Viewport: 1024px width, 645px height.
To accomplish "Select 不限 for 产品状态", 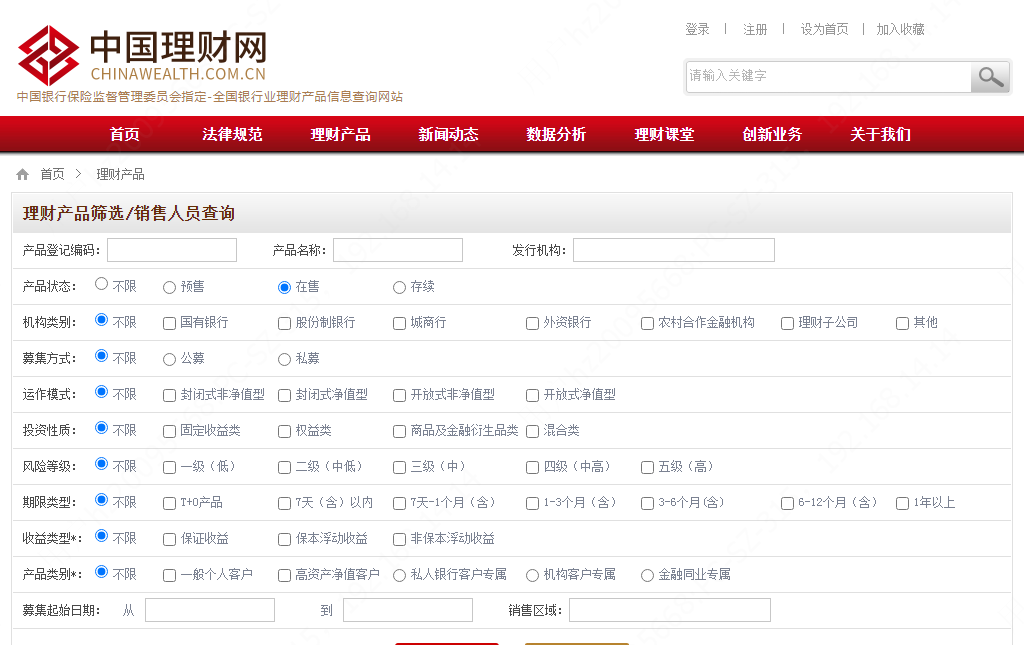I will point(101,284).
